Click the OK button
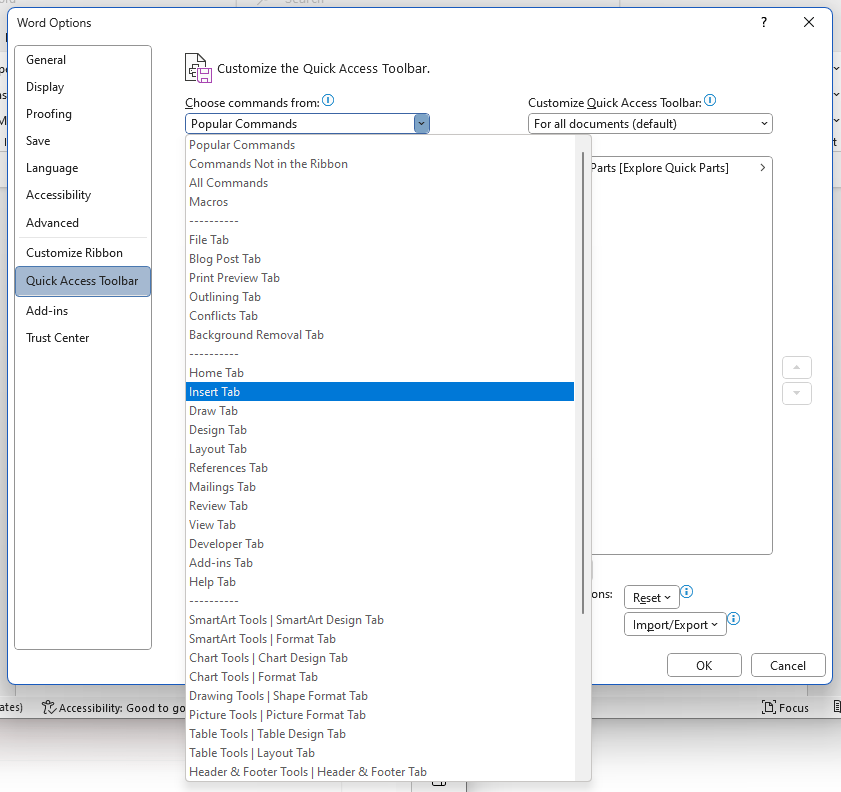Screen dimensions: 841x792 pyautogui.click(x=704, y=665)
